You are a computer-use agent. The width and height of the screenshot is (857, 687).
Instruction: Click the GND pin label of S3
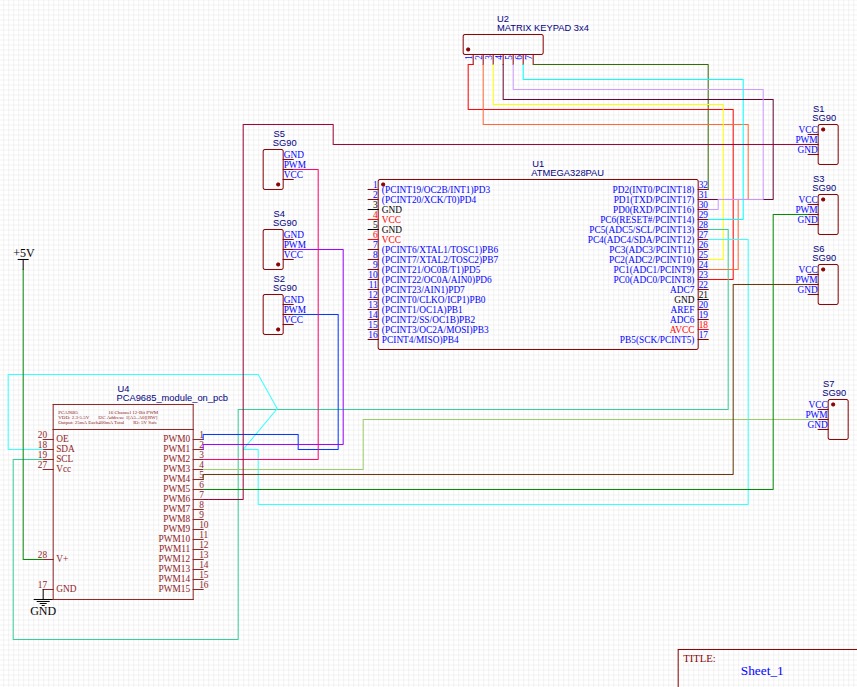pos(807,220)
